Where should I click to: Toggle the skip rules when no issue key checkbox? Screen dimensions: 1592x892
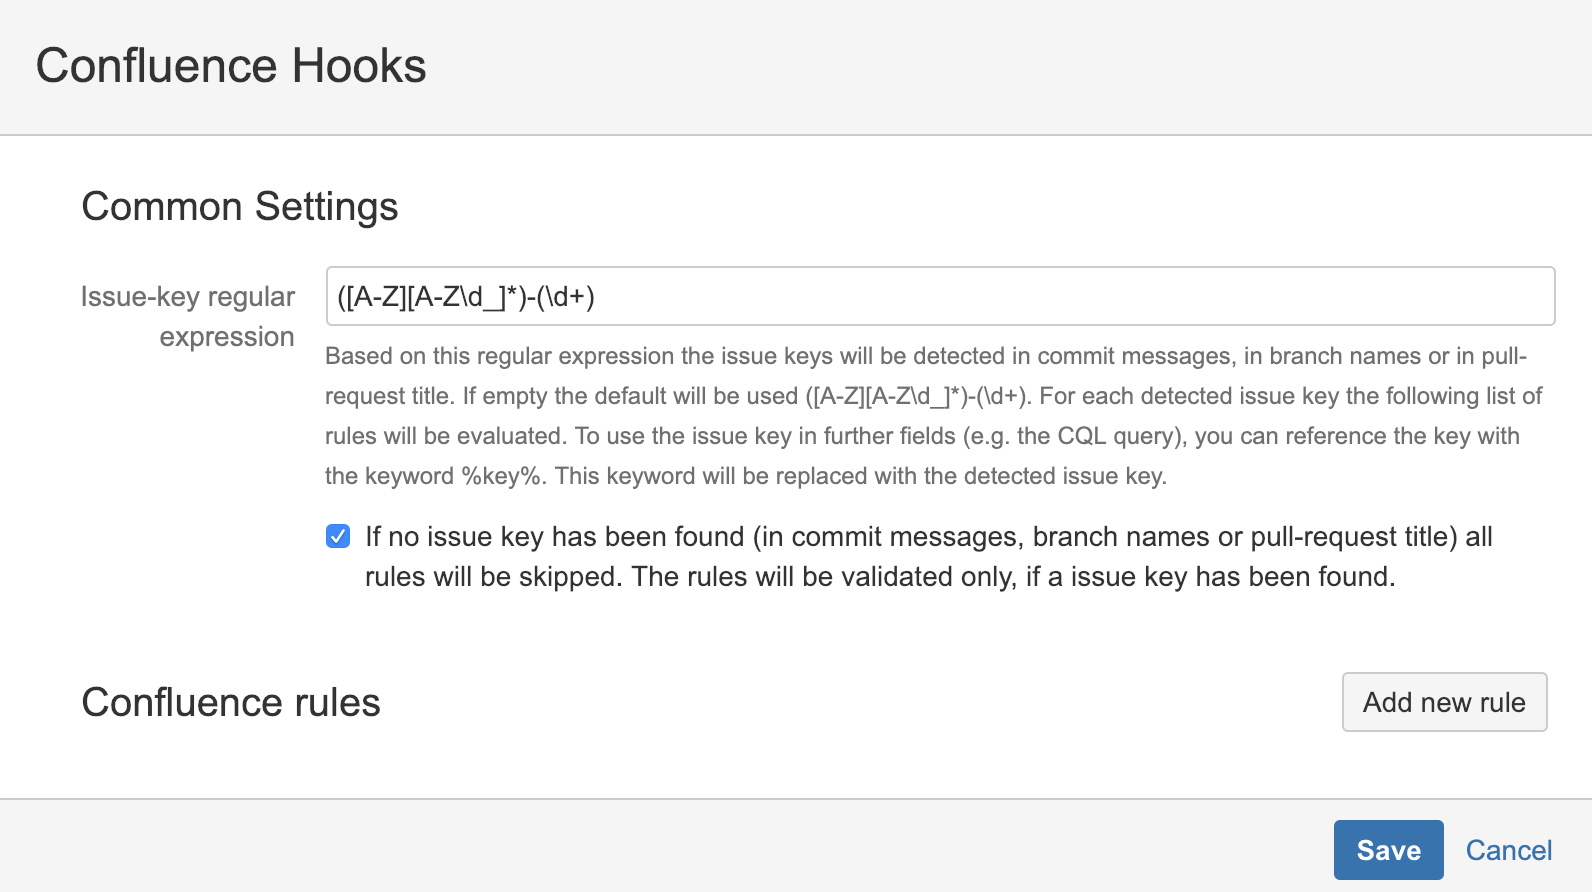click(x=338, y=537)
